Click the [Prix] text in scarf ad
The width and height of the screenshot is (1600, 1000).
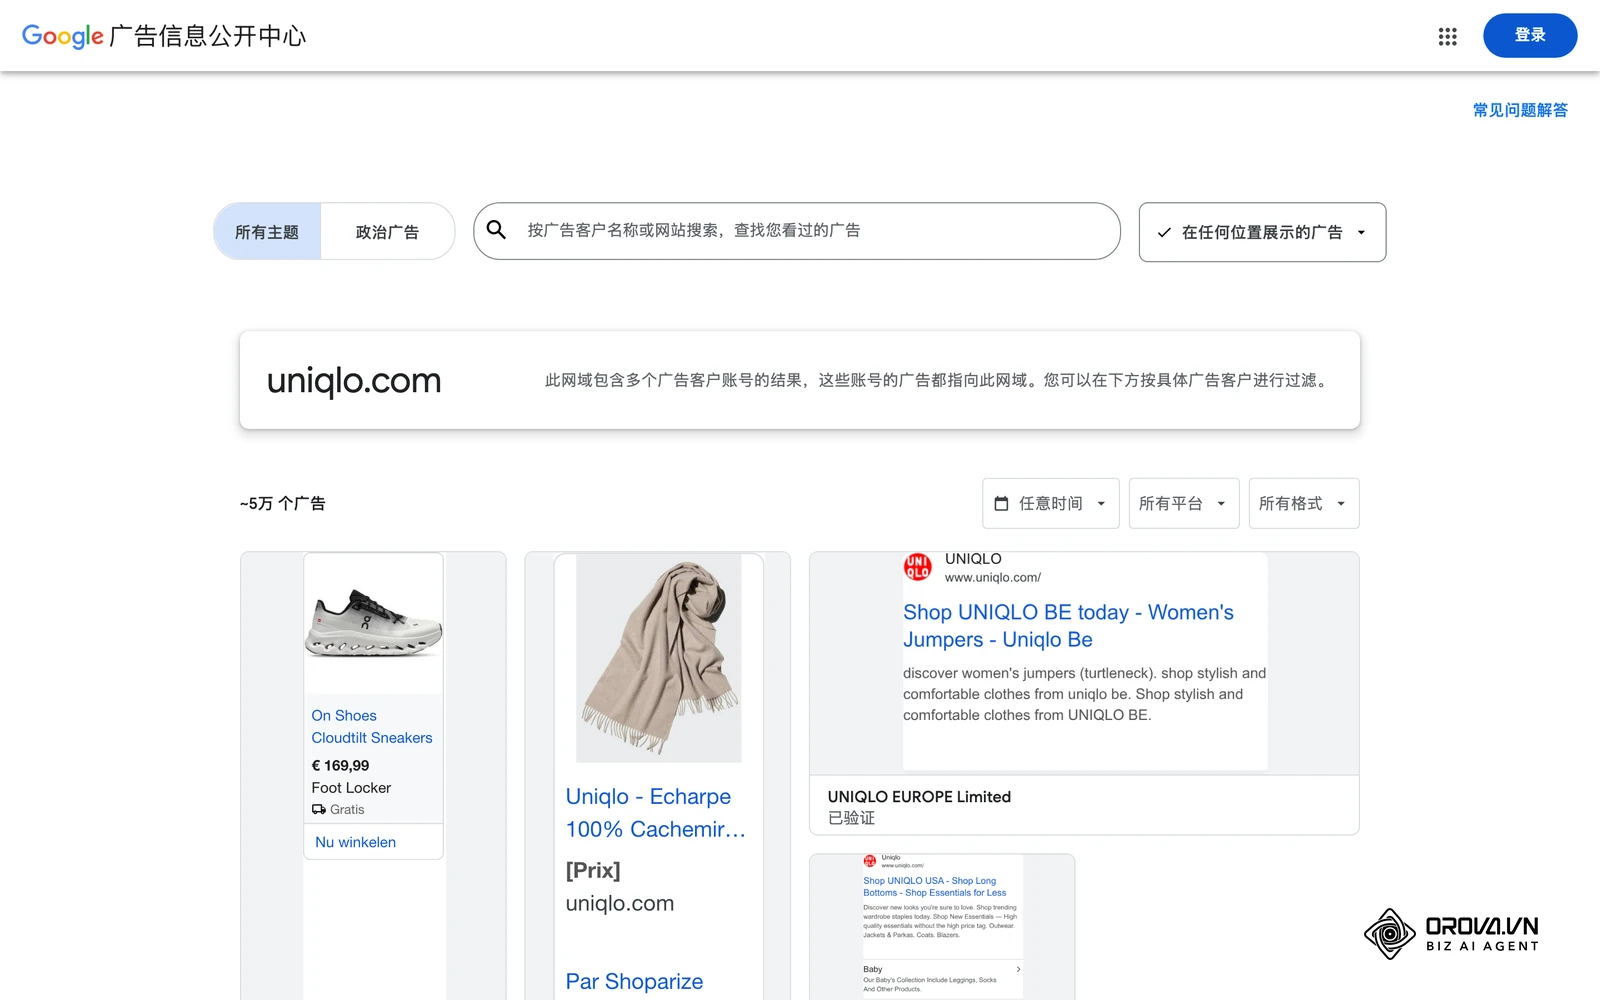(593, 870)
